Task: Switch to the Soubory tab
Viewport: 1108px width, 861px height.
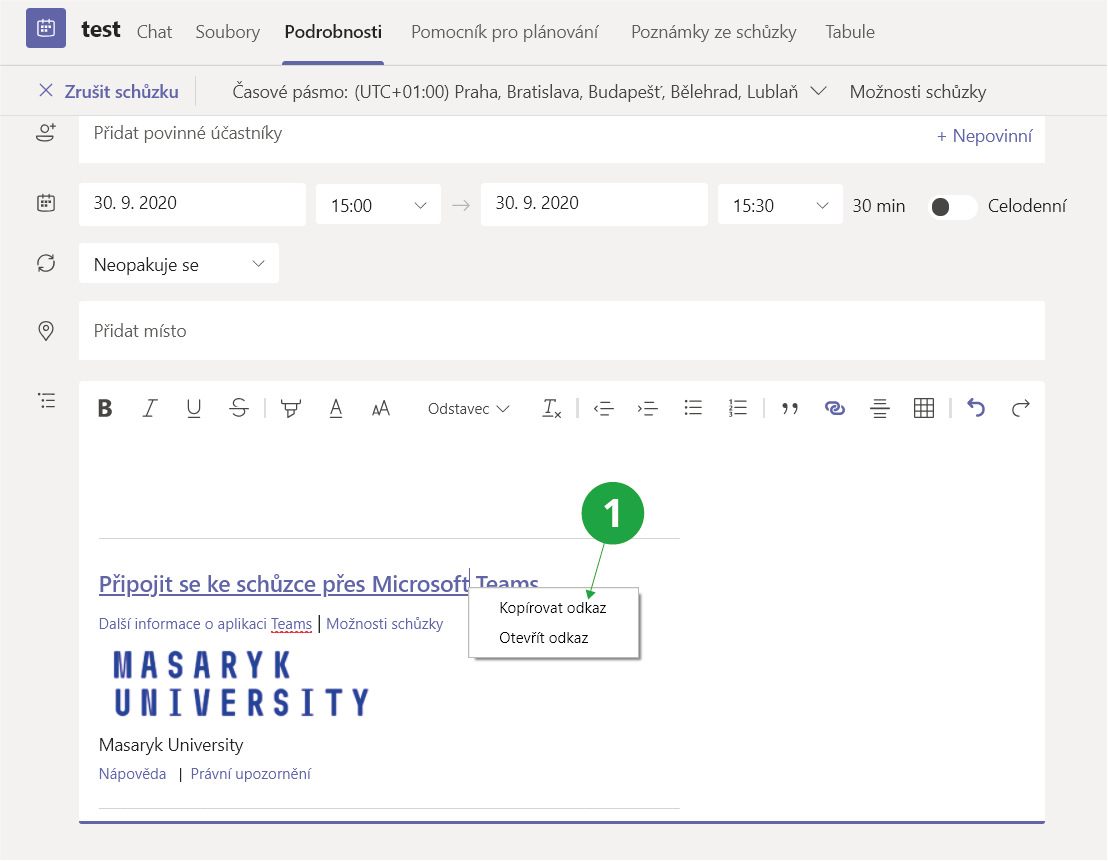Action: 227,32
